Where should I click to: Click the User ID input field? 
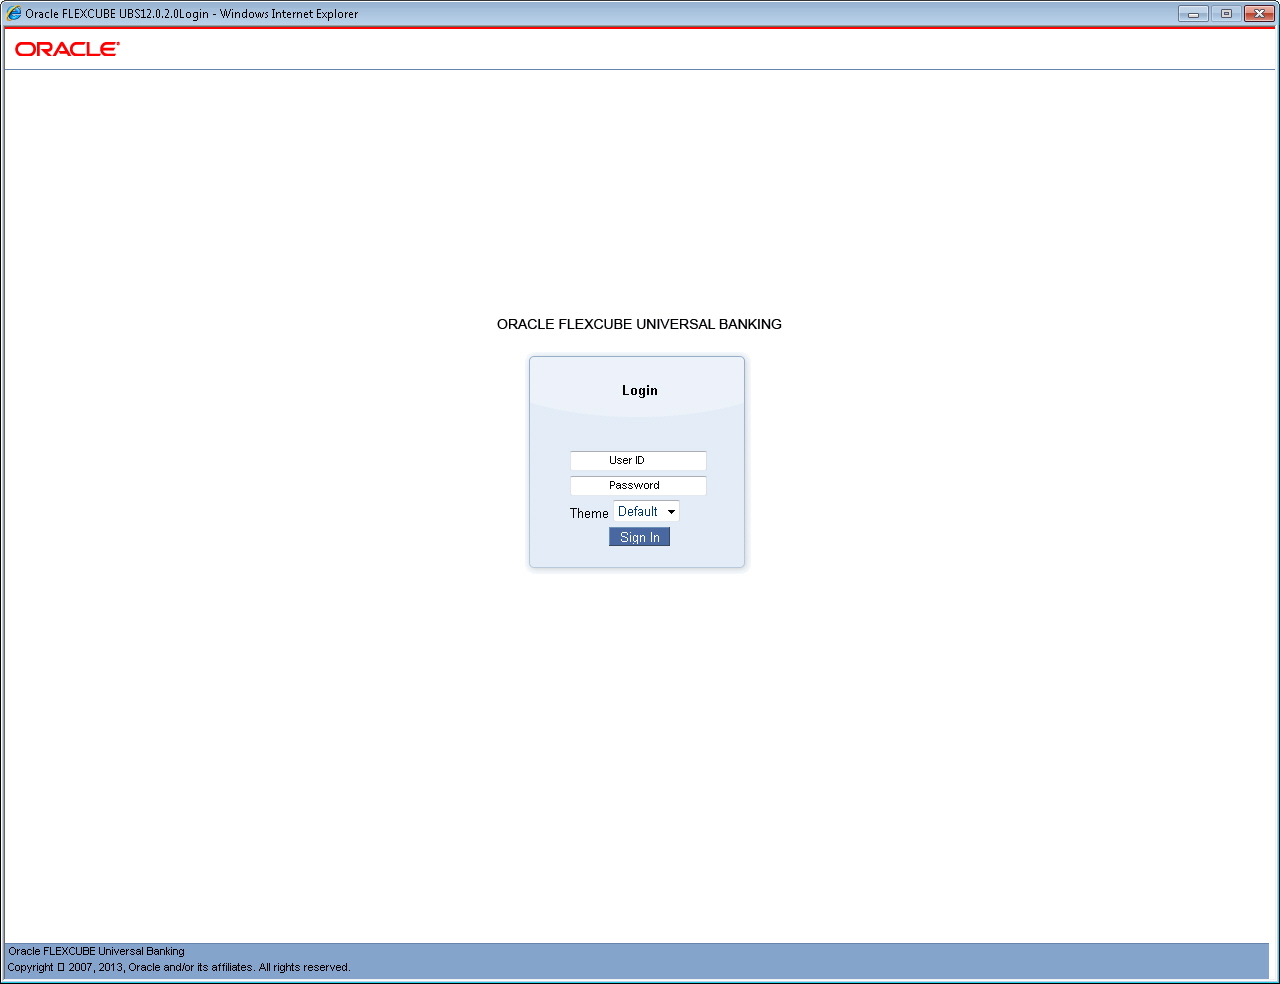click(x=638, y=461)
